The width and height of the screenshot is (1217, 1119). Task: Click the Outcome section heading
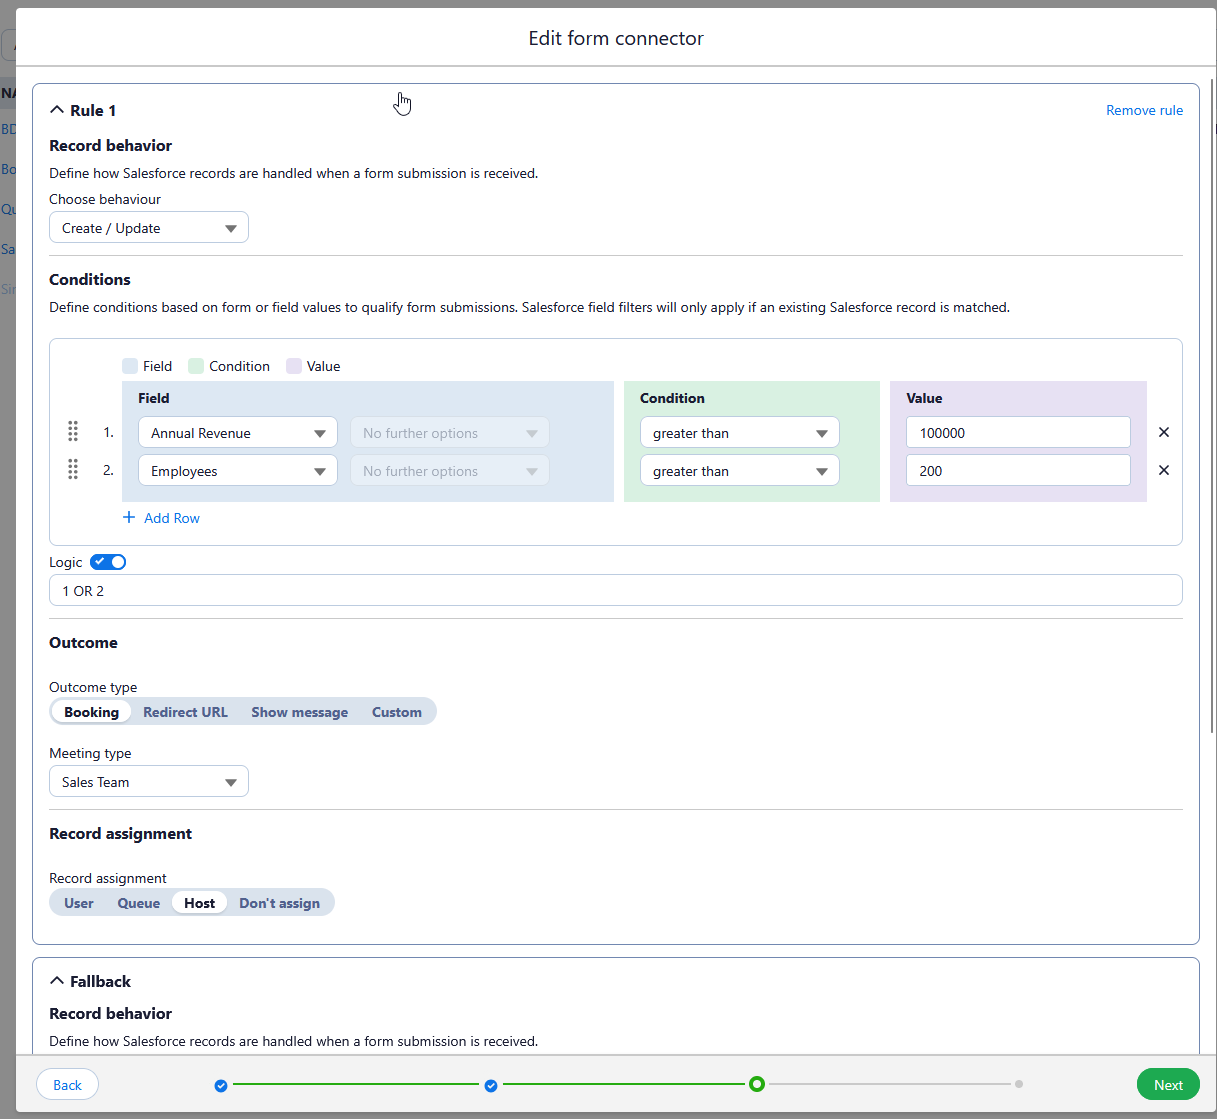click(x=83, y=642)
